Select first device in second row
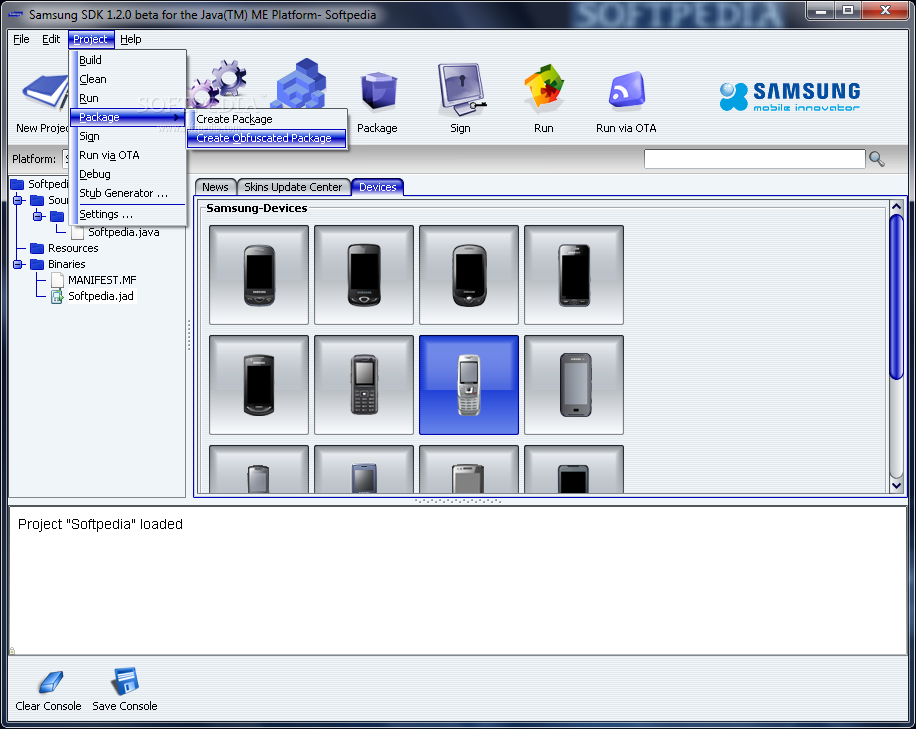The height and width of the screenshot is (729, 916). pyautogui.click(x=259, y=385)
